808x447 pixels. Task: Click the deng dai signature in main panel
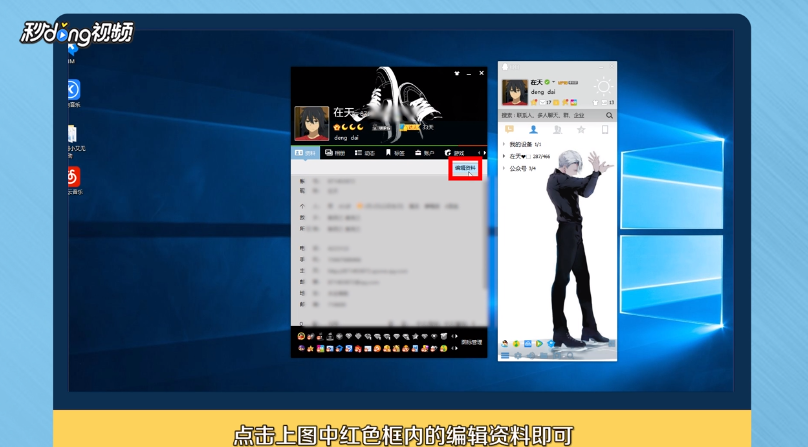[x=543, y=92]
